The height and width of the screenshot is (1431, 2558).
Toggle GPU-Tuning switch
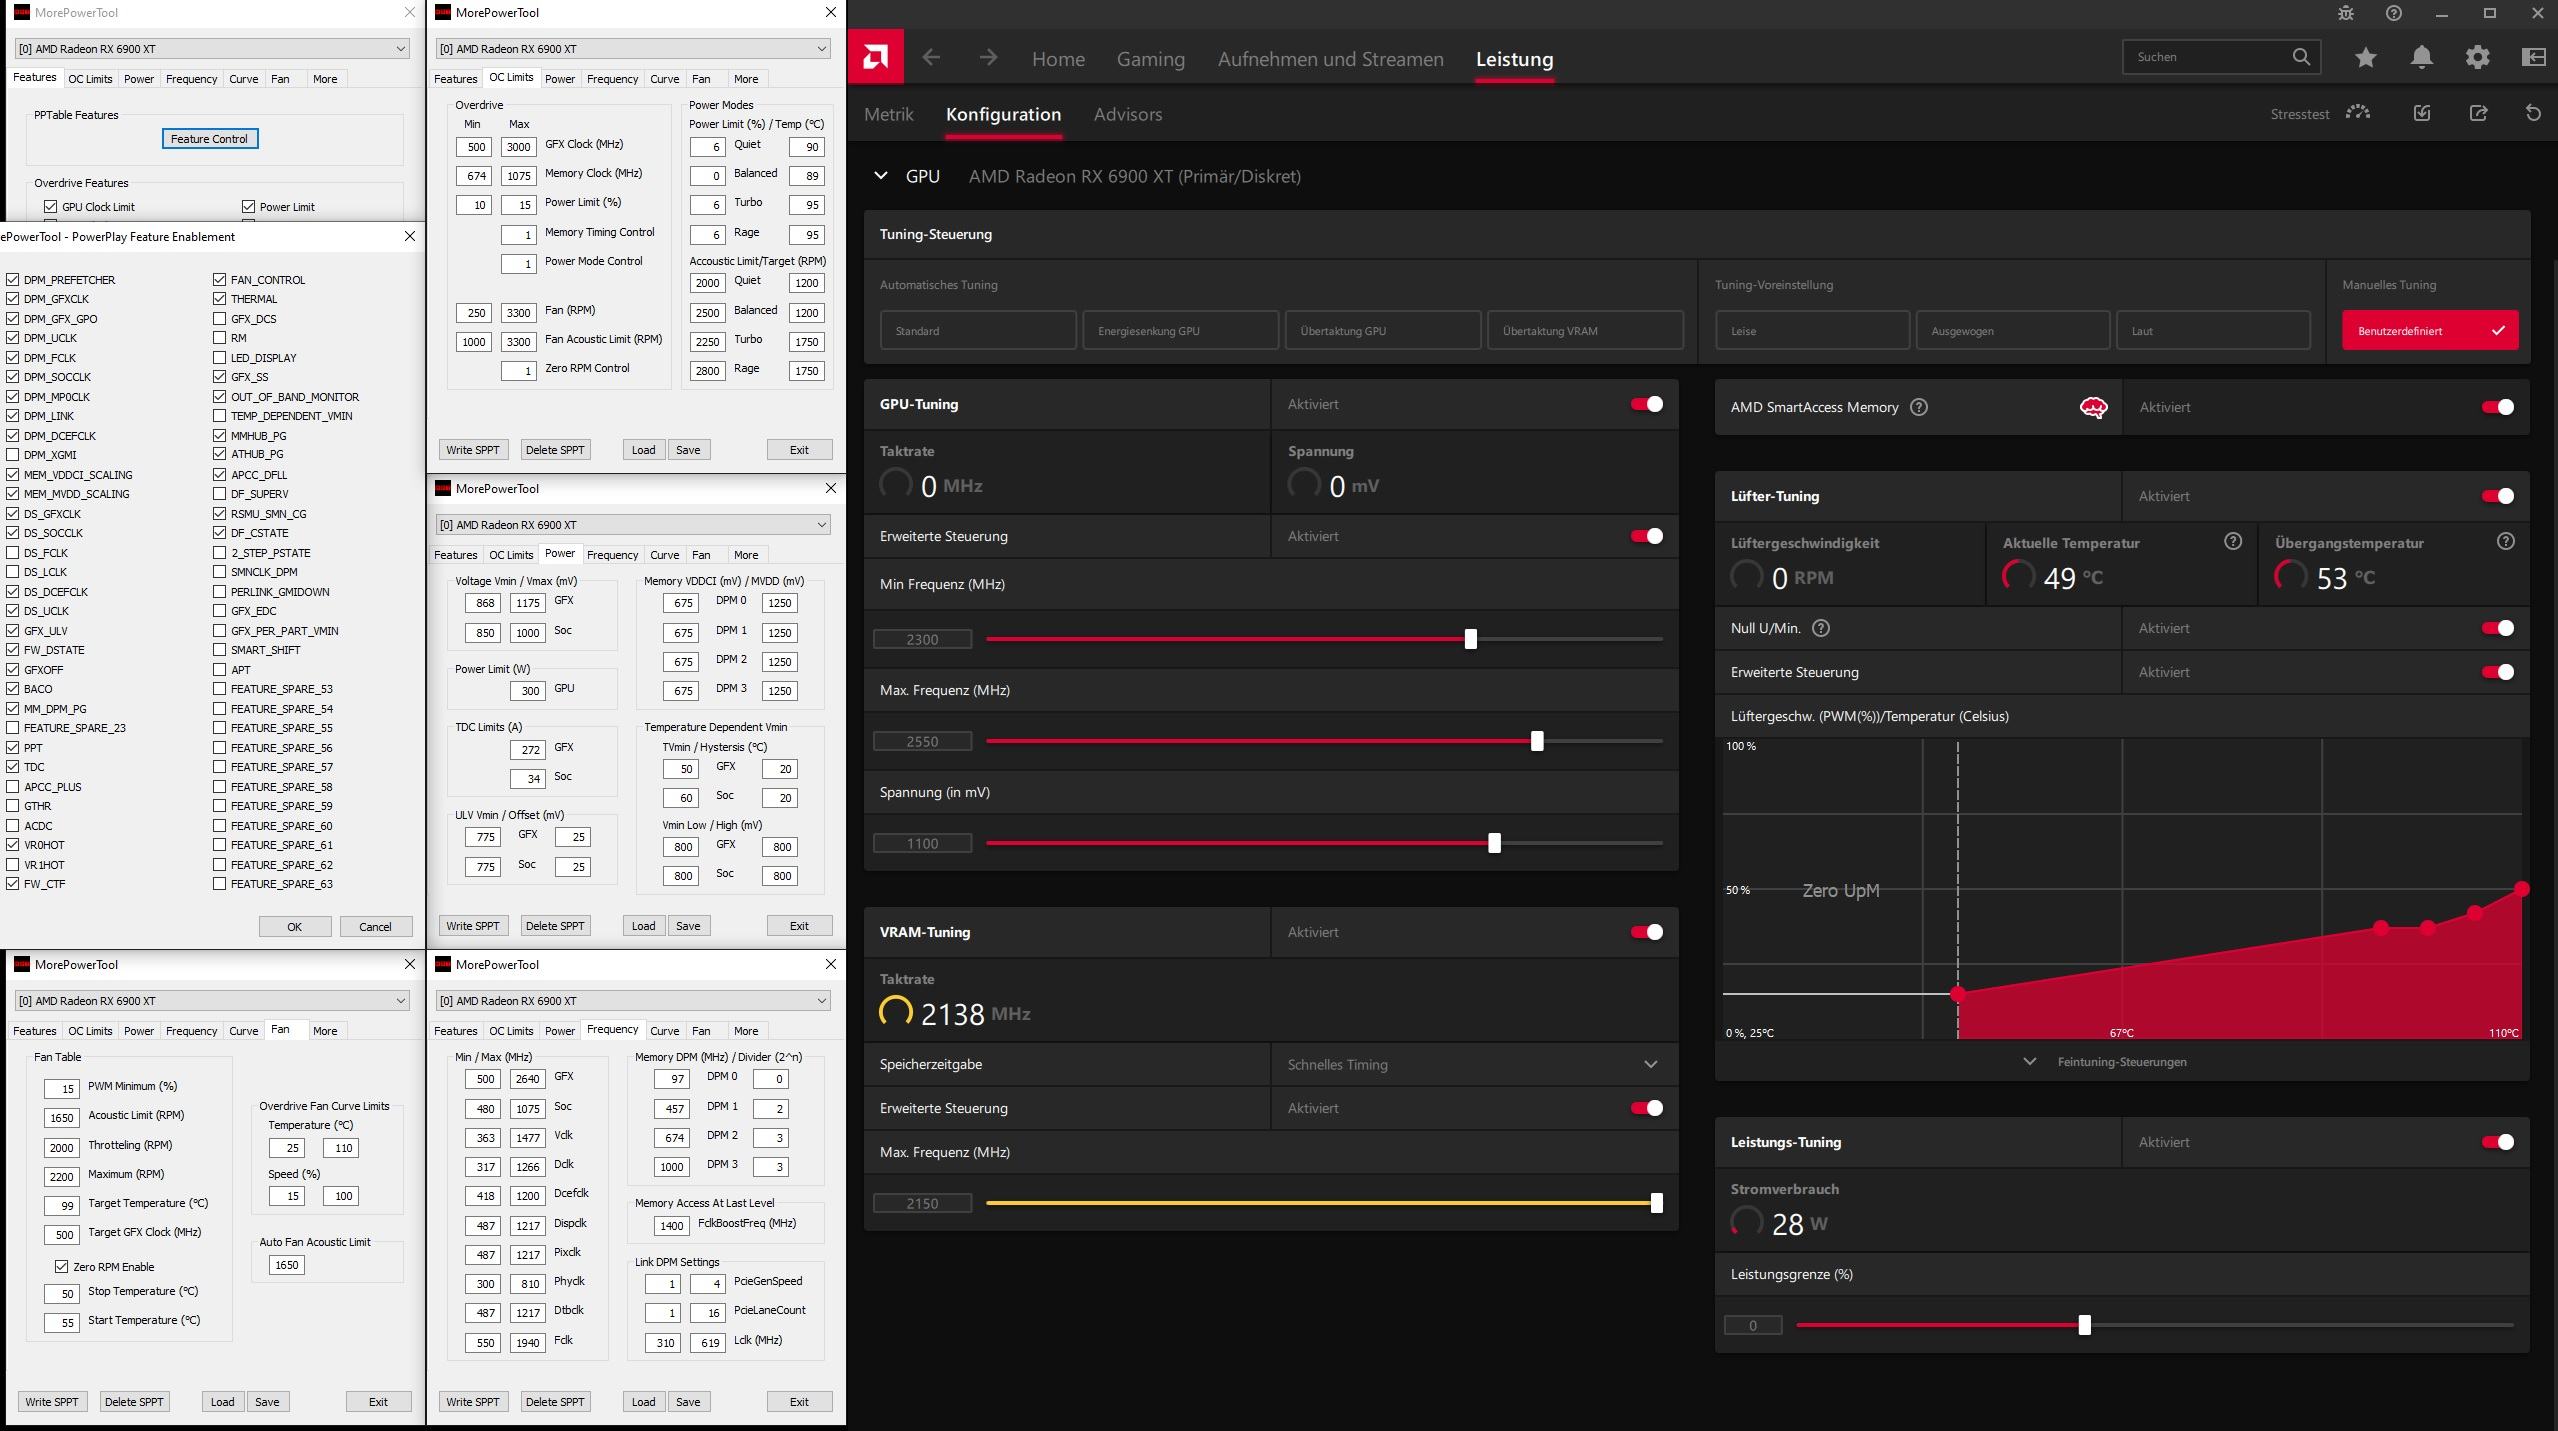tap(1646, 404)
